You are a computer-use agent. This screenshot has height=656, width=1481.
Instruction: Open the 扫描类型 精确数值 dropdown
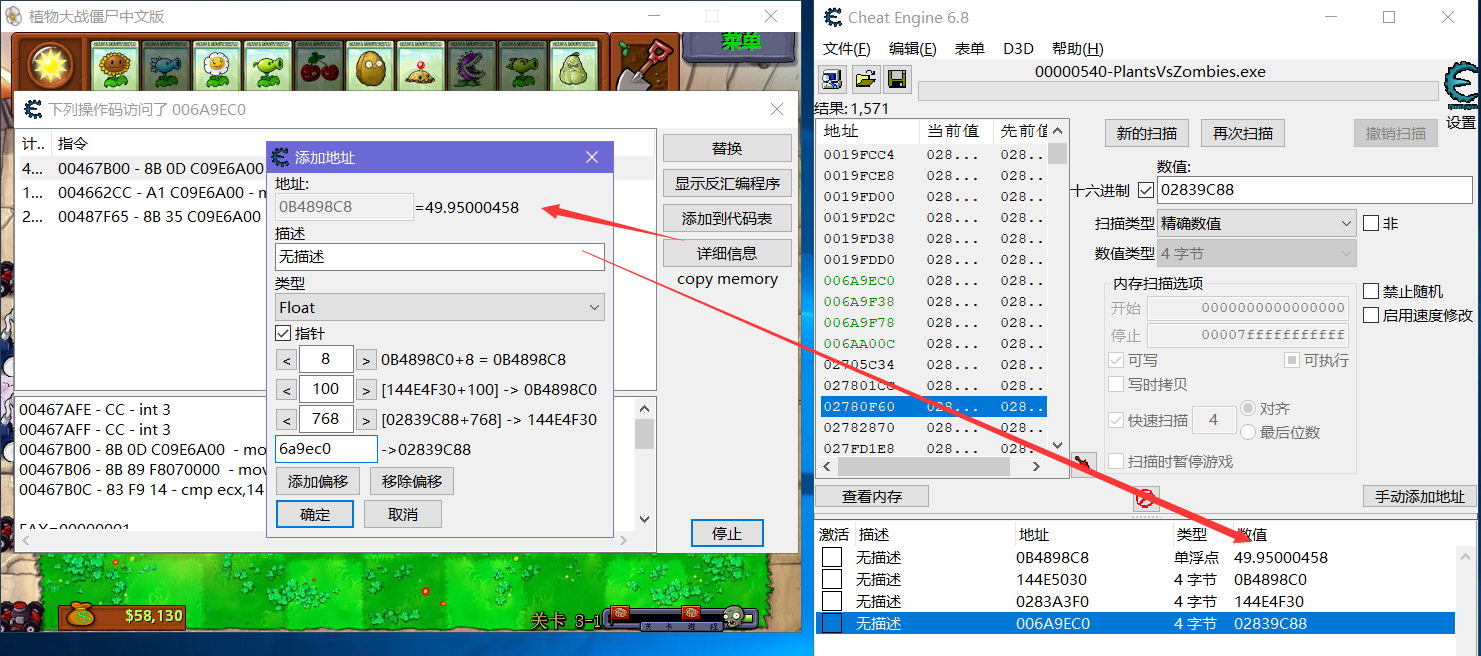[x=1256, y=223]
